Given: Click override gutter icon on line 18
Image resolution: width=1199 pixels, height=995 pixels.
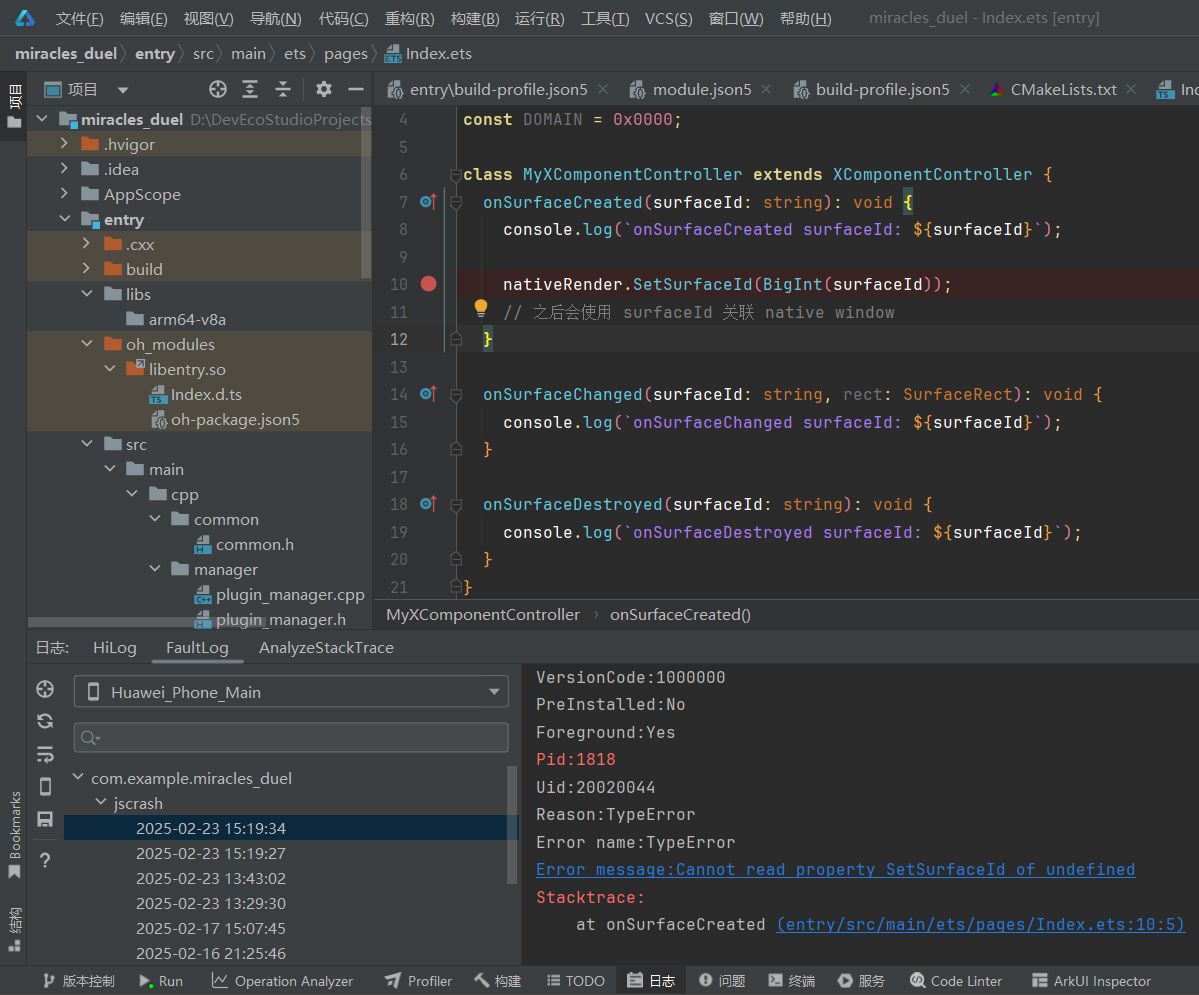Looking at the screenshot, I should [428, 504].
